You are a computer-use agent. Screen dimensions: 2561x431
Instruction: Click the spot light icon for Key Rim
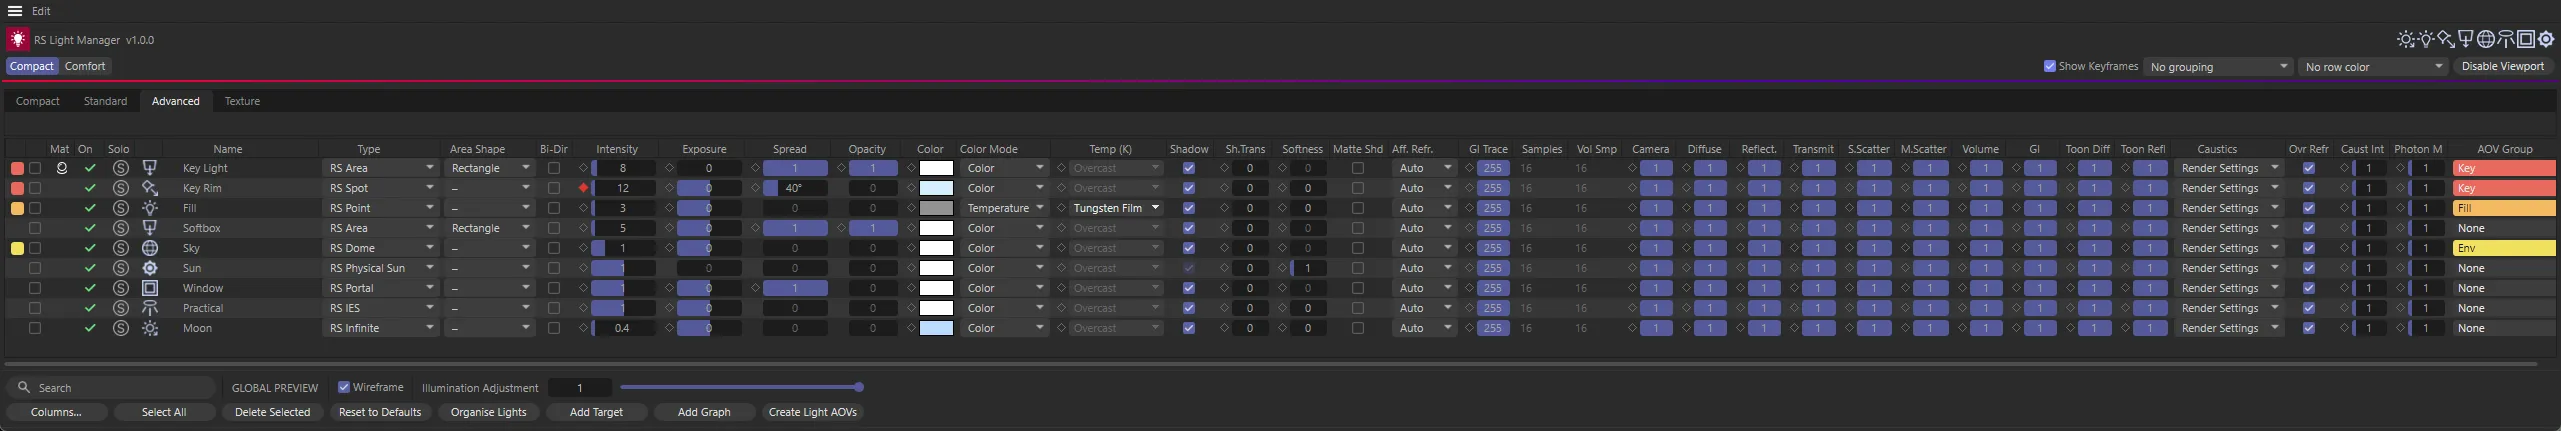tap(150, 188)
